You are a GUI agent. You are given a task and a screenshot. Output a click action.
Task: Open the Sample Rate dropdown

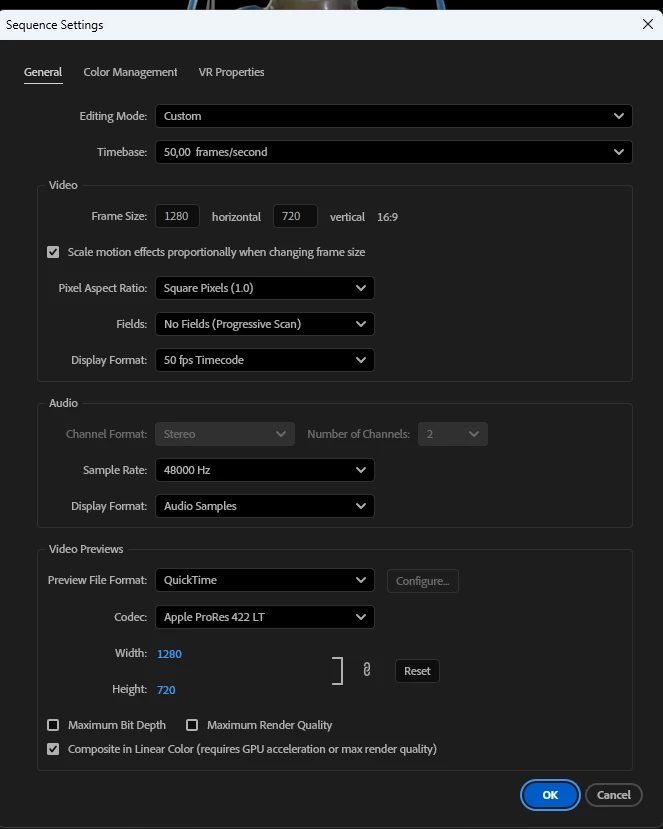(x=264, y=470)
